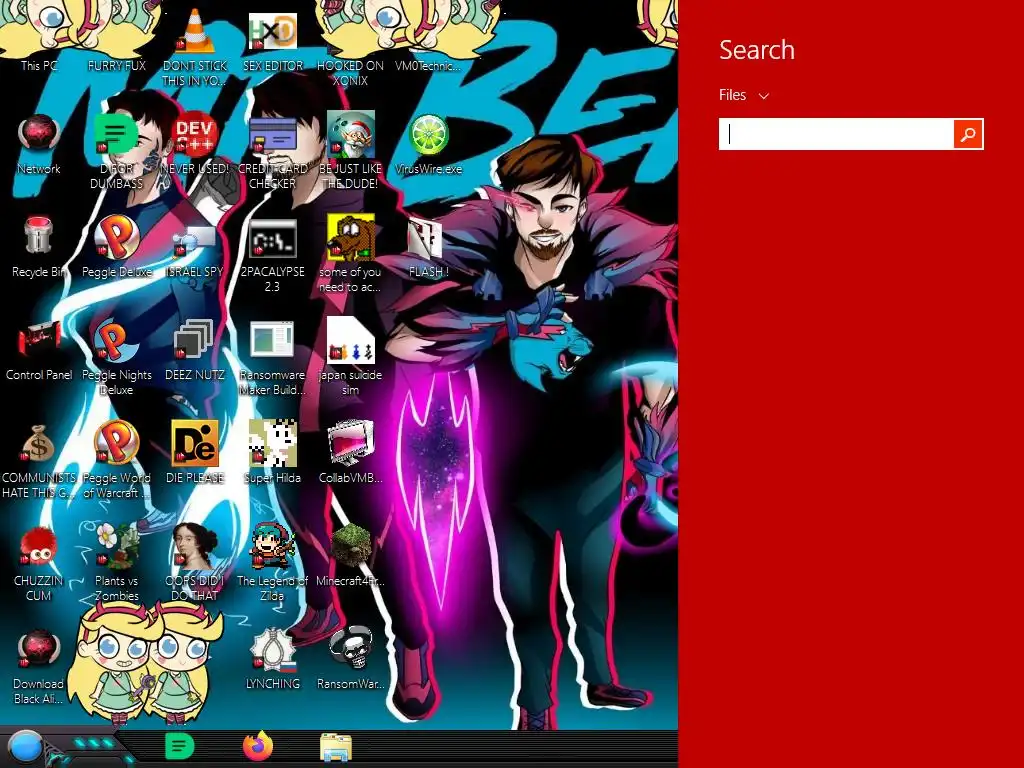
Task: Select the Recycle Bin icon
Action: tap(39, 247)
